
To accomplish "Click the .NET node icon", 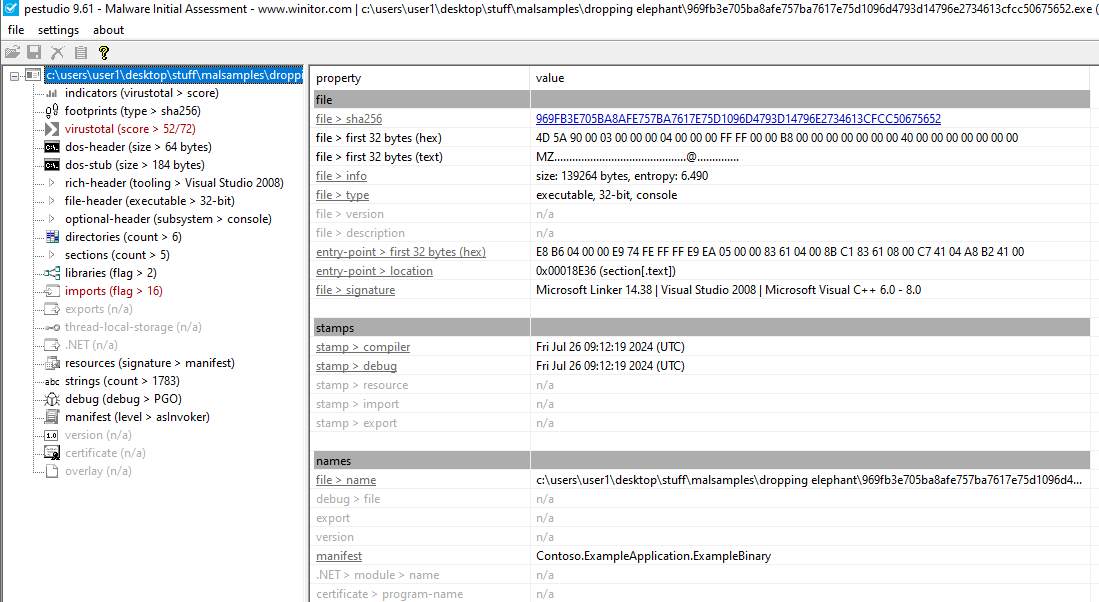I will point(52,345).
